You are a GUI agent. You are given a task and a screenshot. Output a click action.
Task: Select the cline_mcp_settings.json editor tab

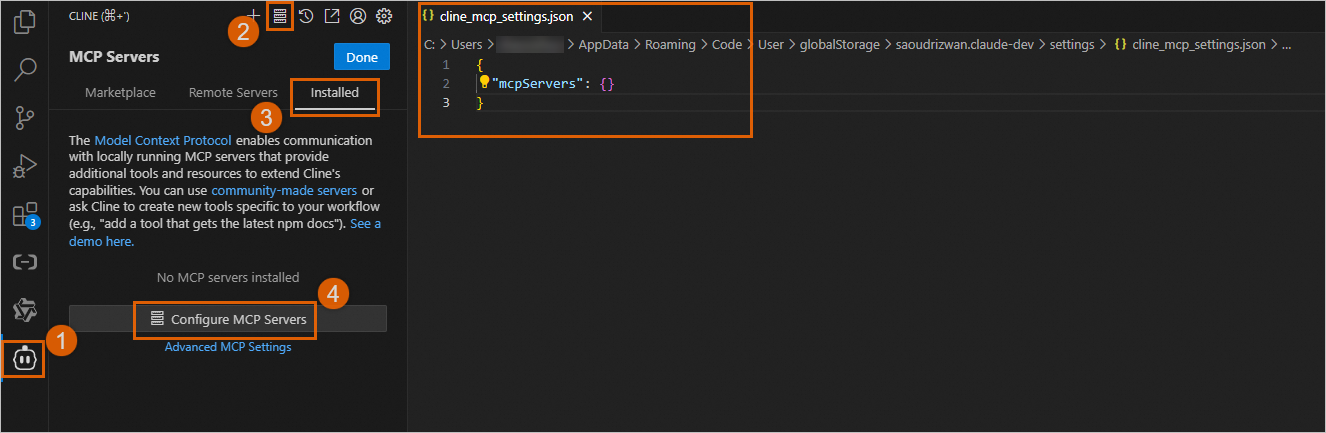coord(506,16)
